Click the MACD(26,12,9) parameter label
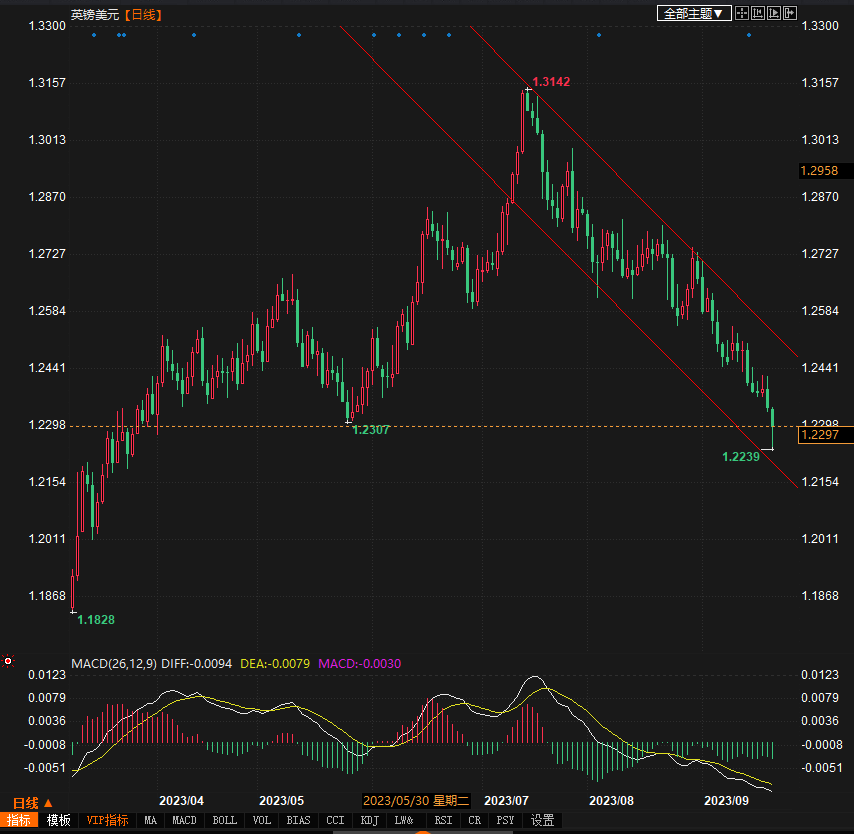Viewport: 854px width, 834px height. (114, 663)
